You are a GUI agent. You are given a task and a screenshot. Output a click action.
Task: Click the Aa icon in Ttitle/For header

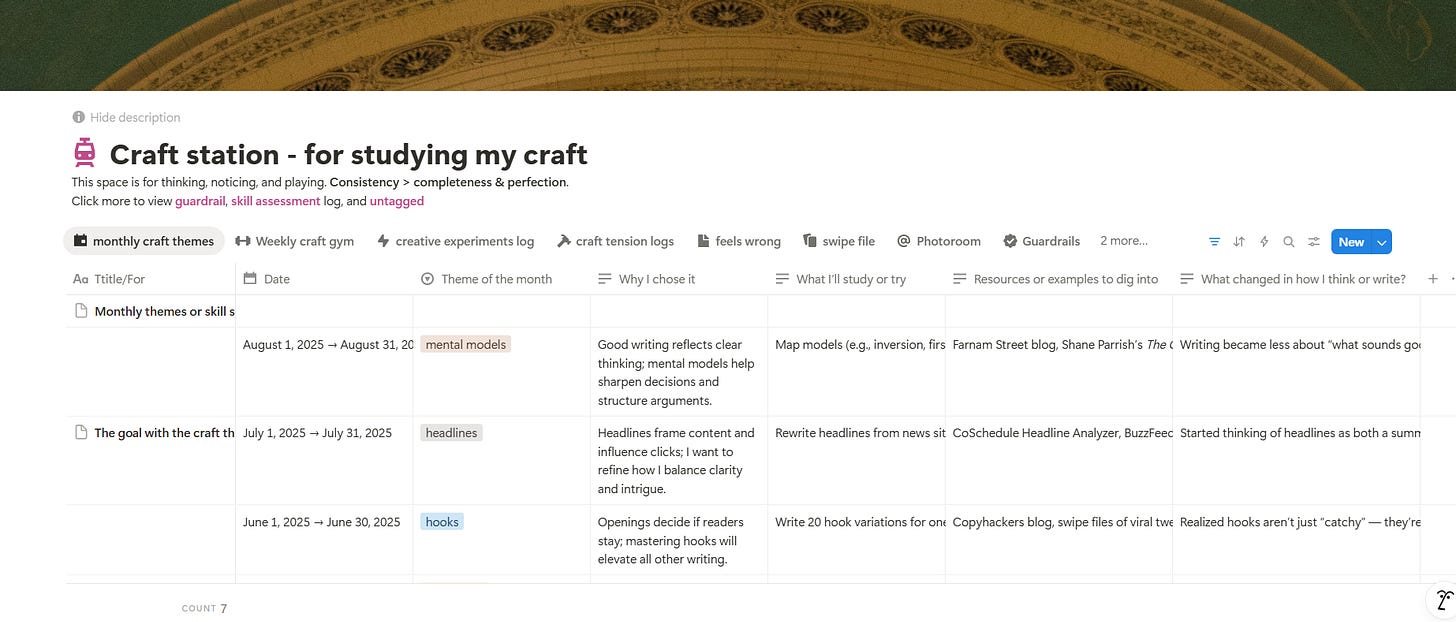pyautogui.click(x=81, y=279)
